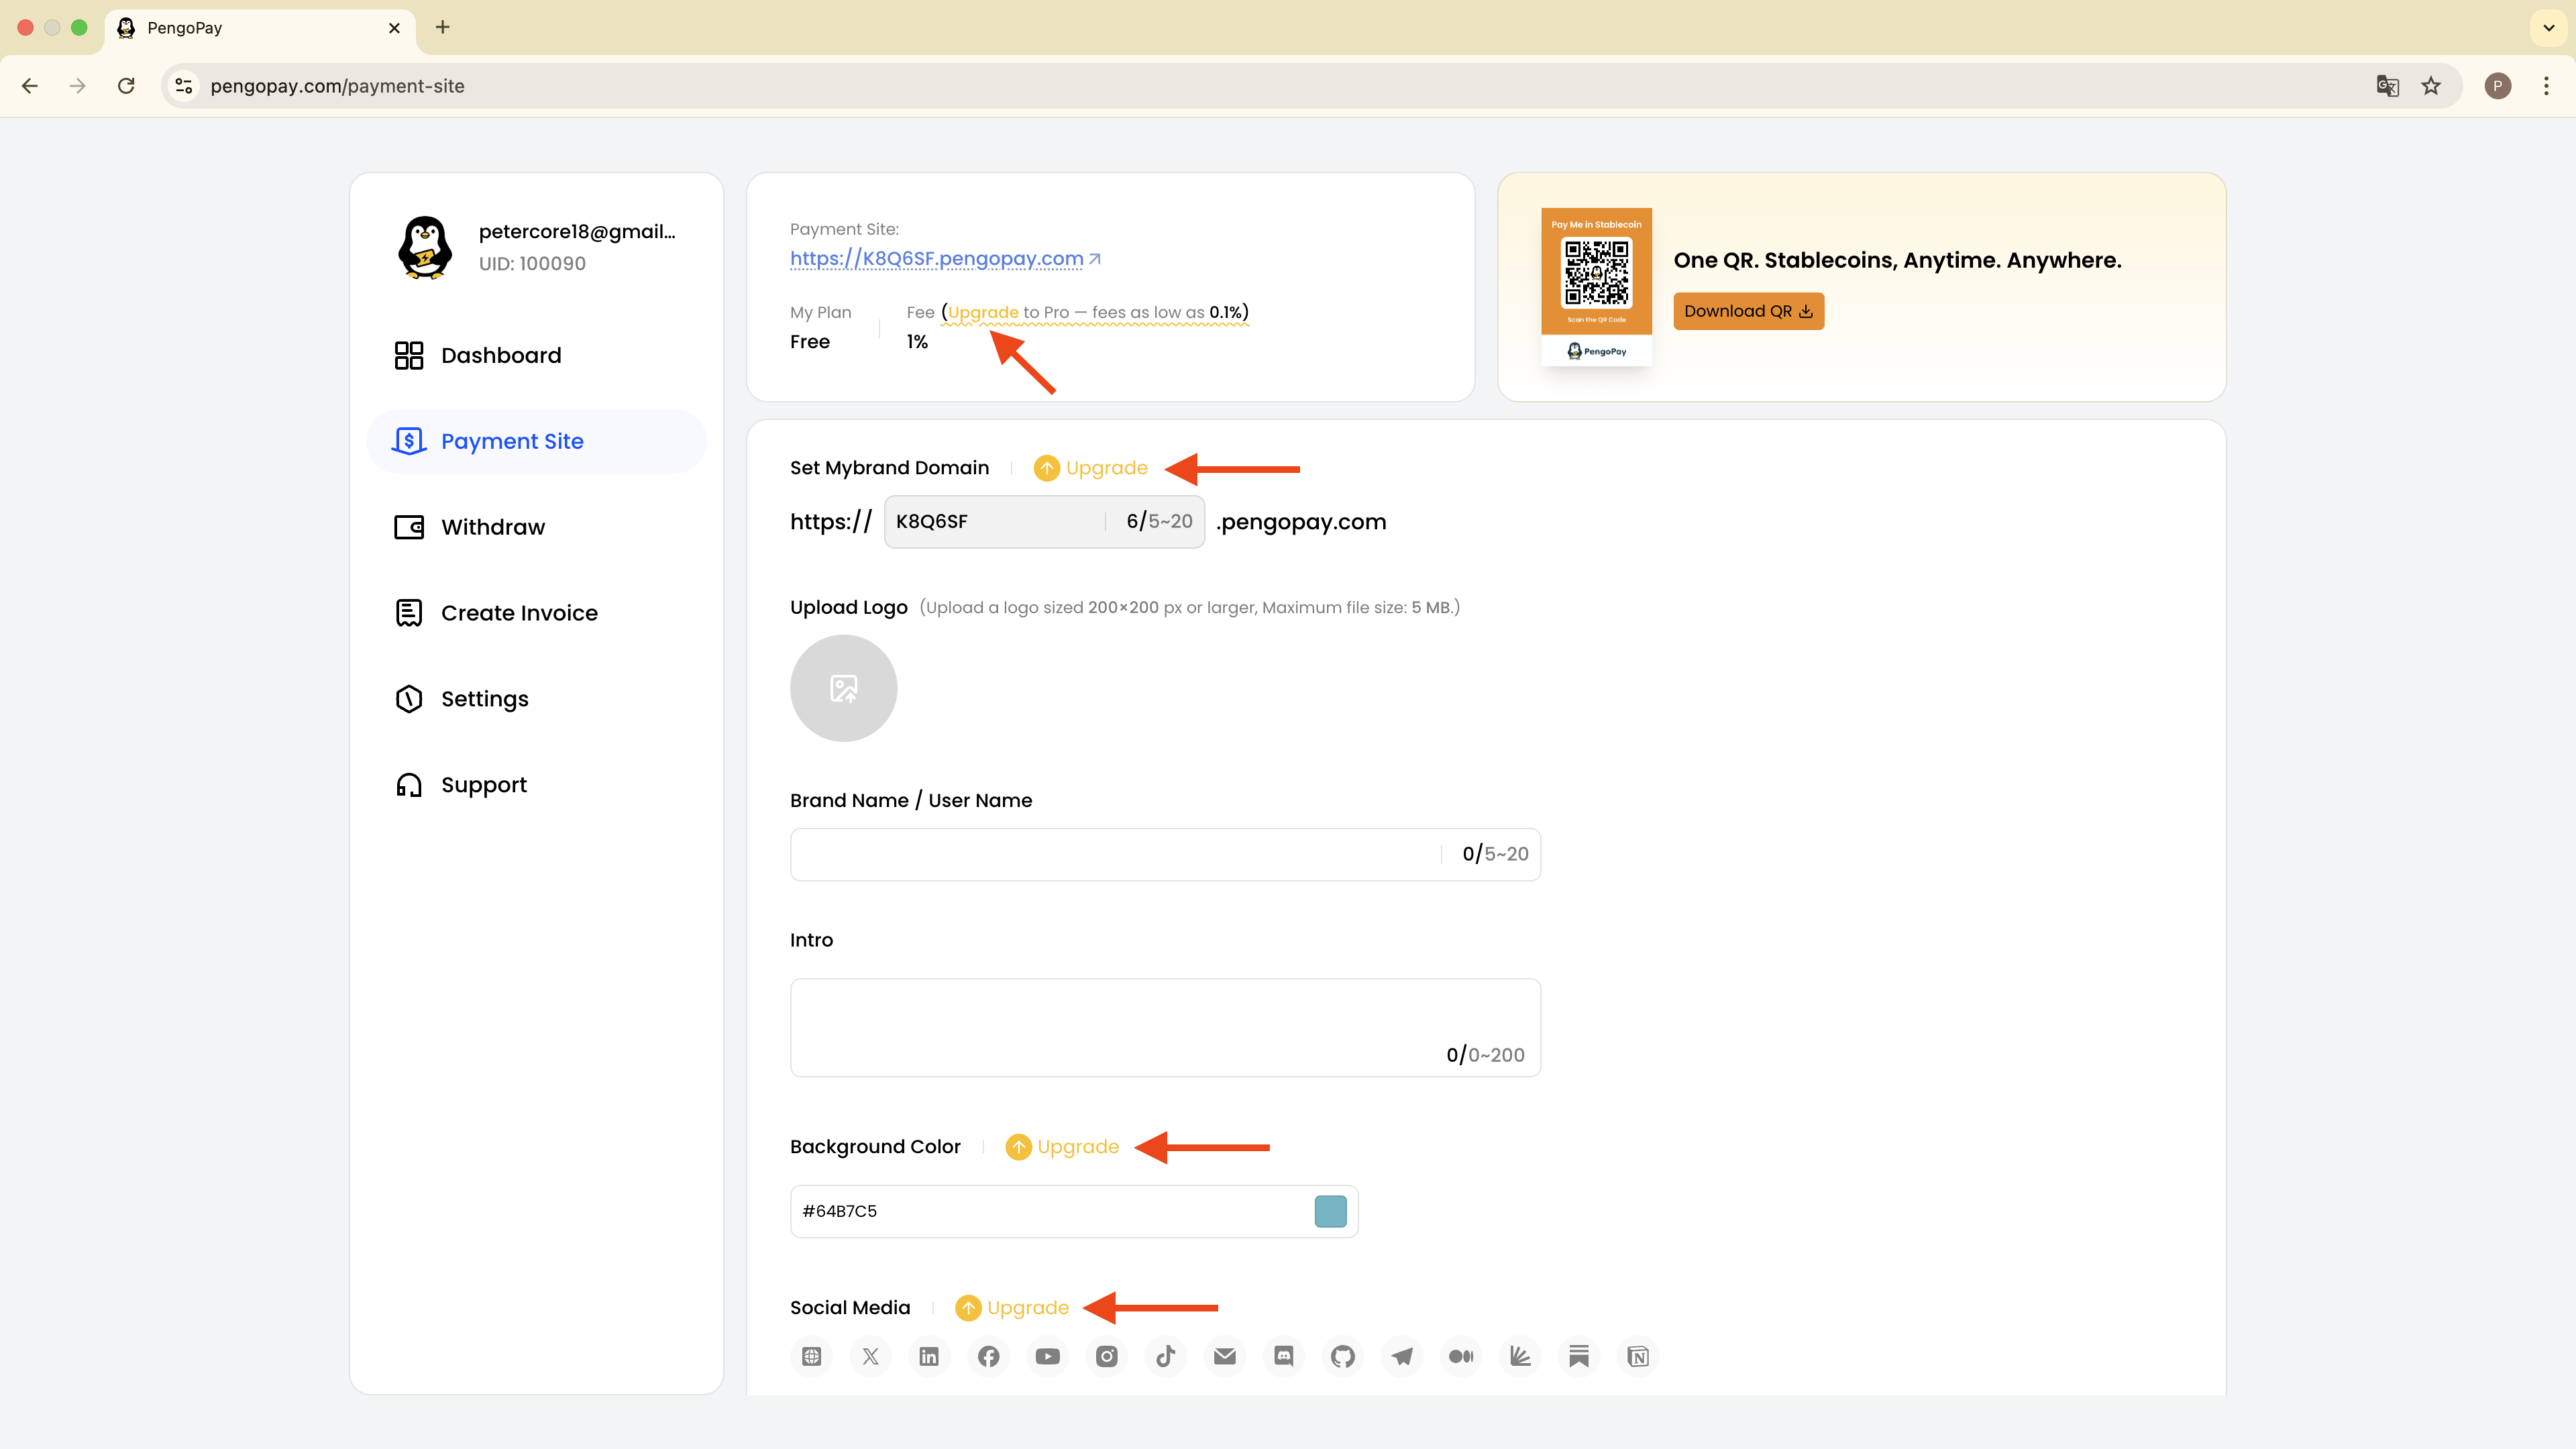Click the blue background color swatch

(x=1330, y=1211)
